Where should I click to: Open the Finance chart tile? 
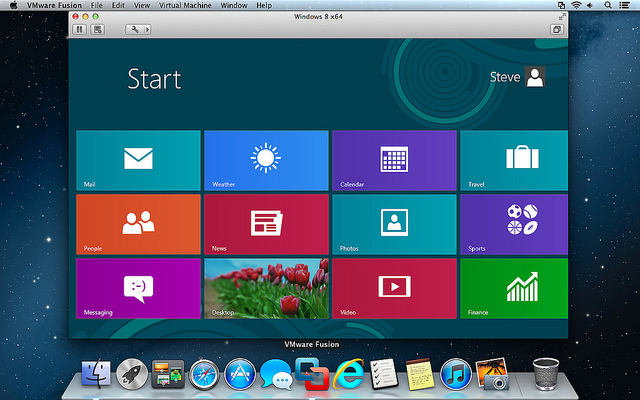(513, 288)
